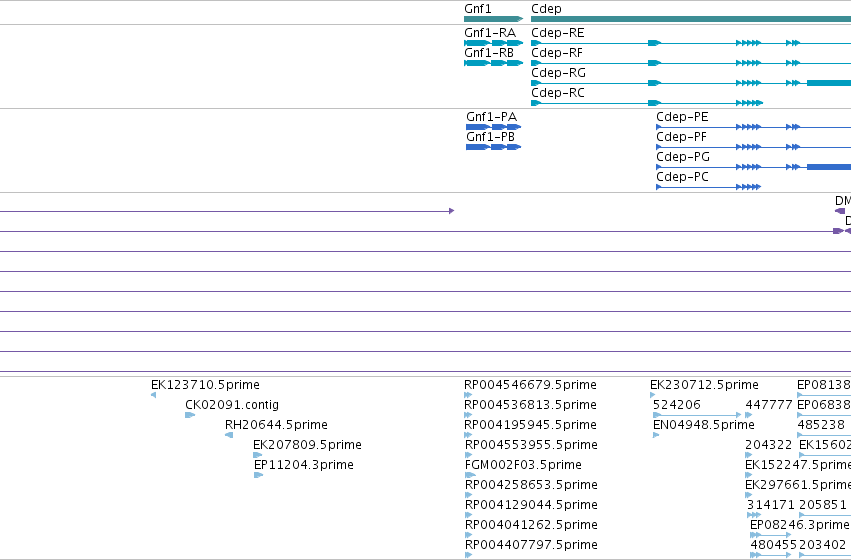Click the RH20644.5prime EST label
The image size is (851, 560).
276,425
